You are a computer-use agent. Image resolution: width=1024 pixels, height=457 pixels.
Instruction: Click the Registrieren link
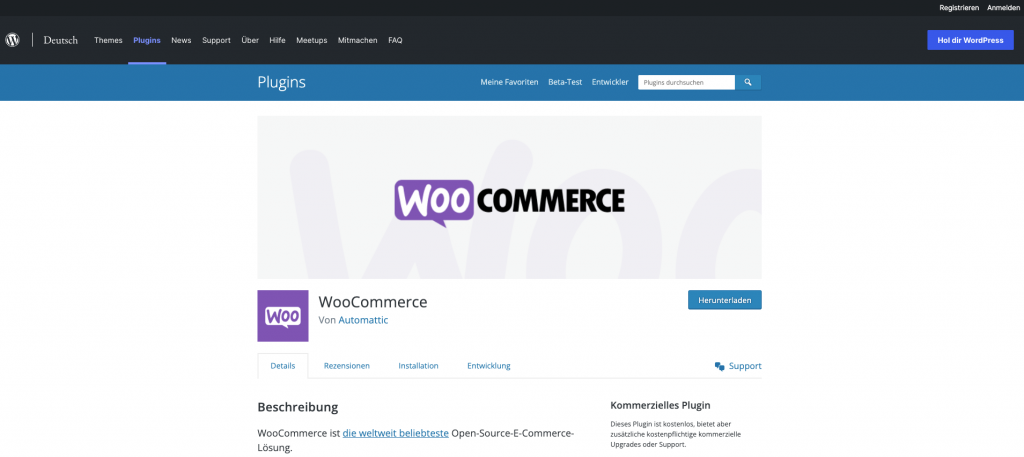pyautogui.click(x=958, y=7)
